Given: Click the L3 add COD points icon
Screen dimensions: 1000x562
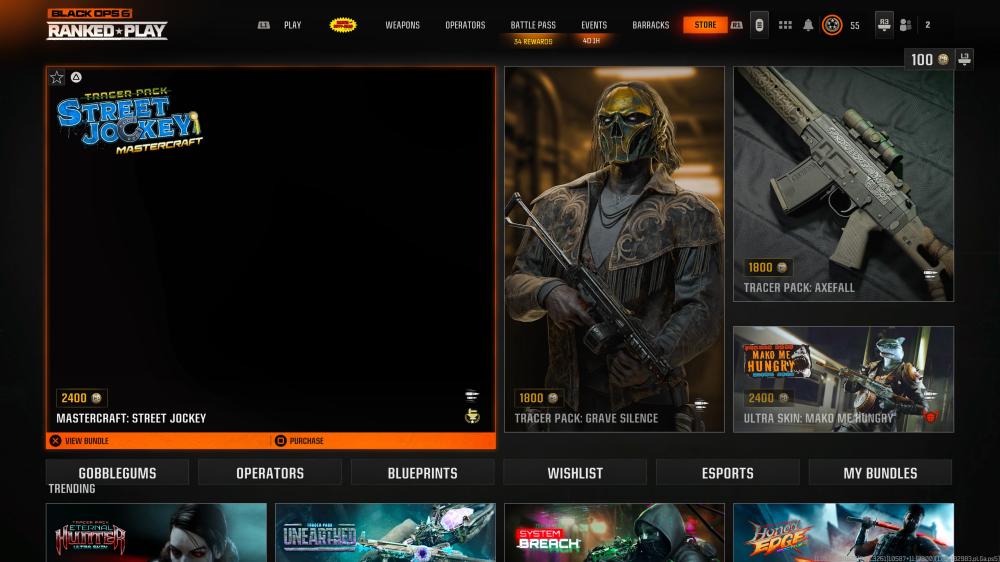Looking at the screenshot, I should 964,59.
